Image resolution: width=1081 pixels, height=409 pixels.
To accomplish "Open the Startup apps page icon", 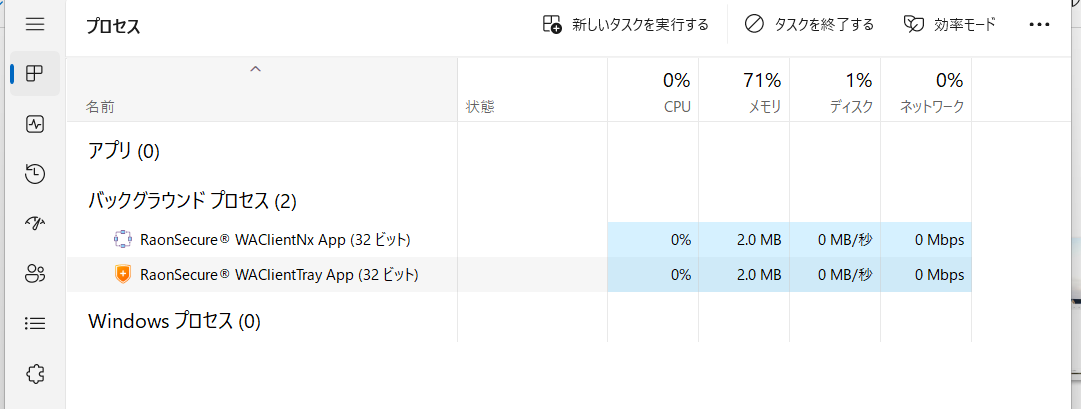I will [x=35, y=223].
